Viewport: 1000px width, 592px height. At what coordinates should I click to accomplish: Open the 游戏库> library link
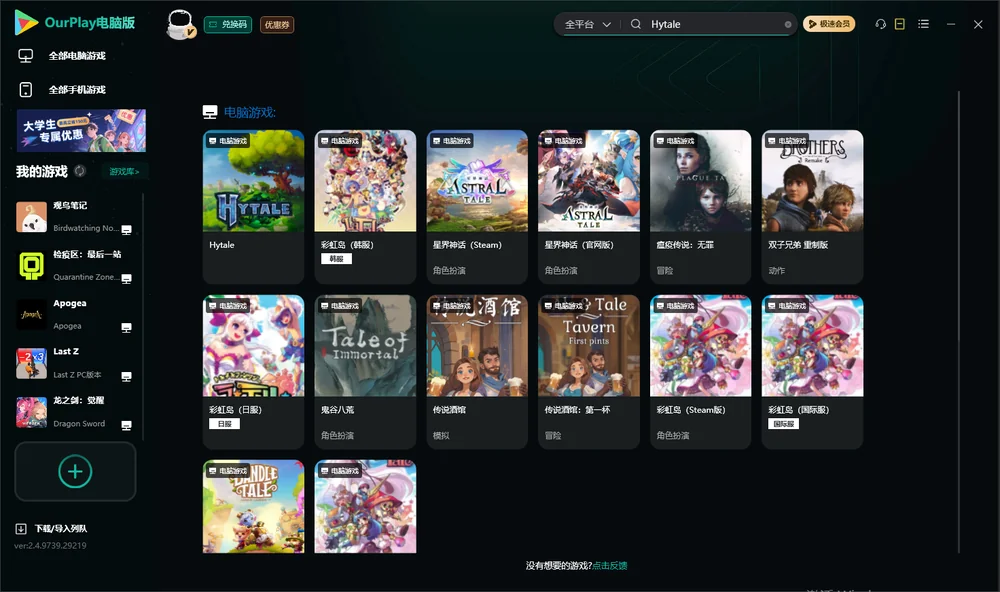click(124, 172)
